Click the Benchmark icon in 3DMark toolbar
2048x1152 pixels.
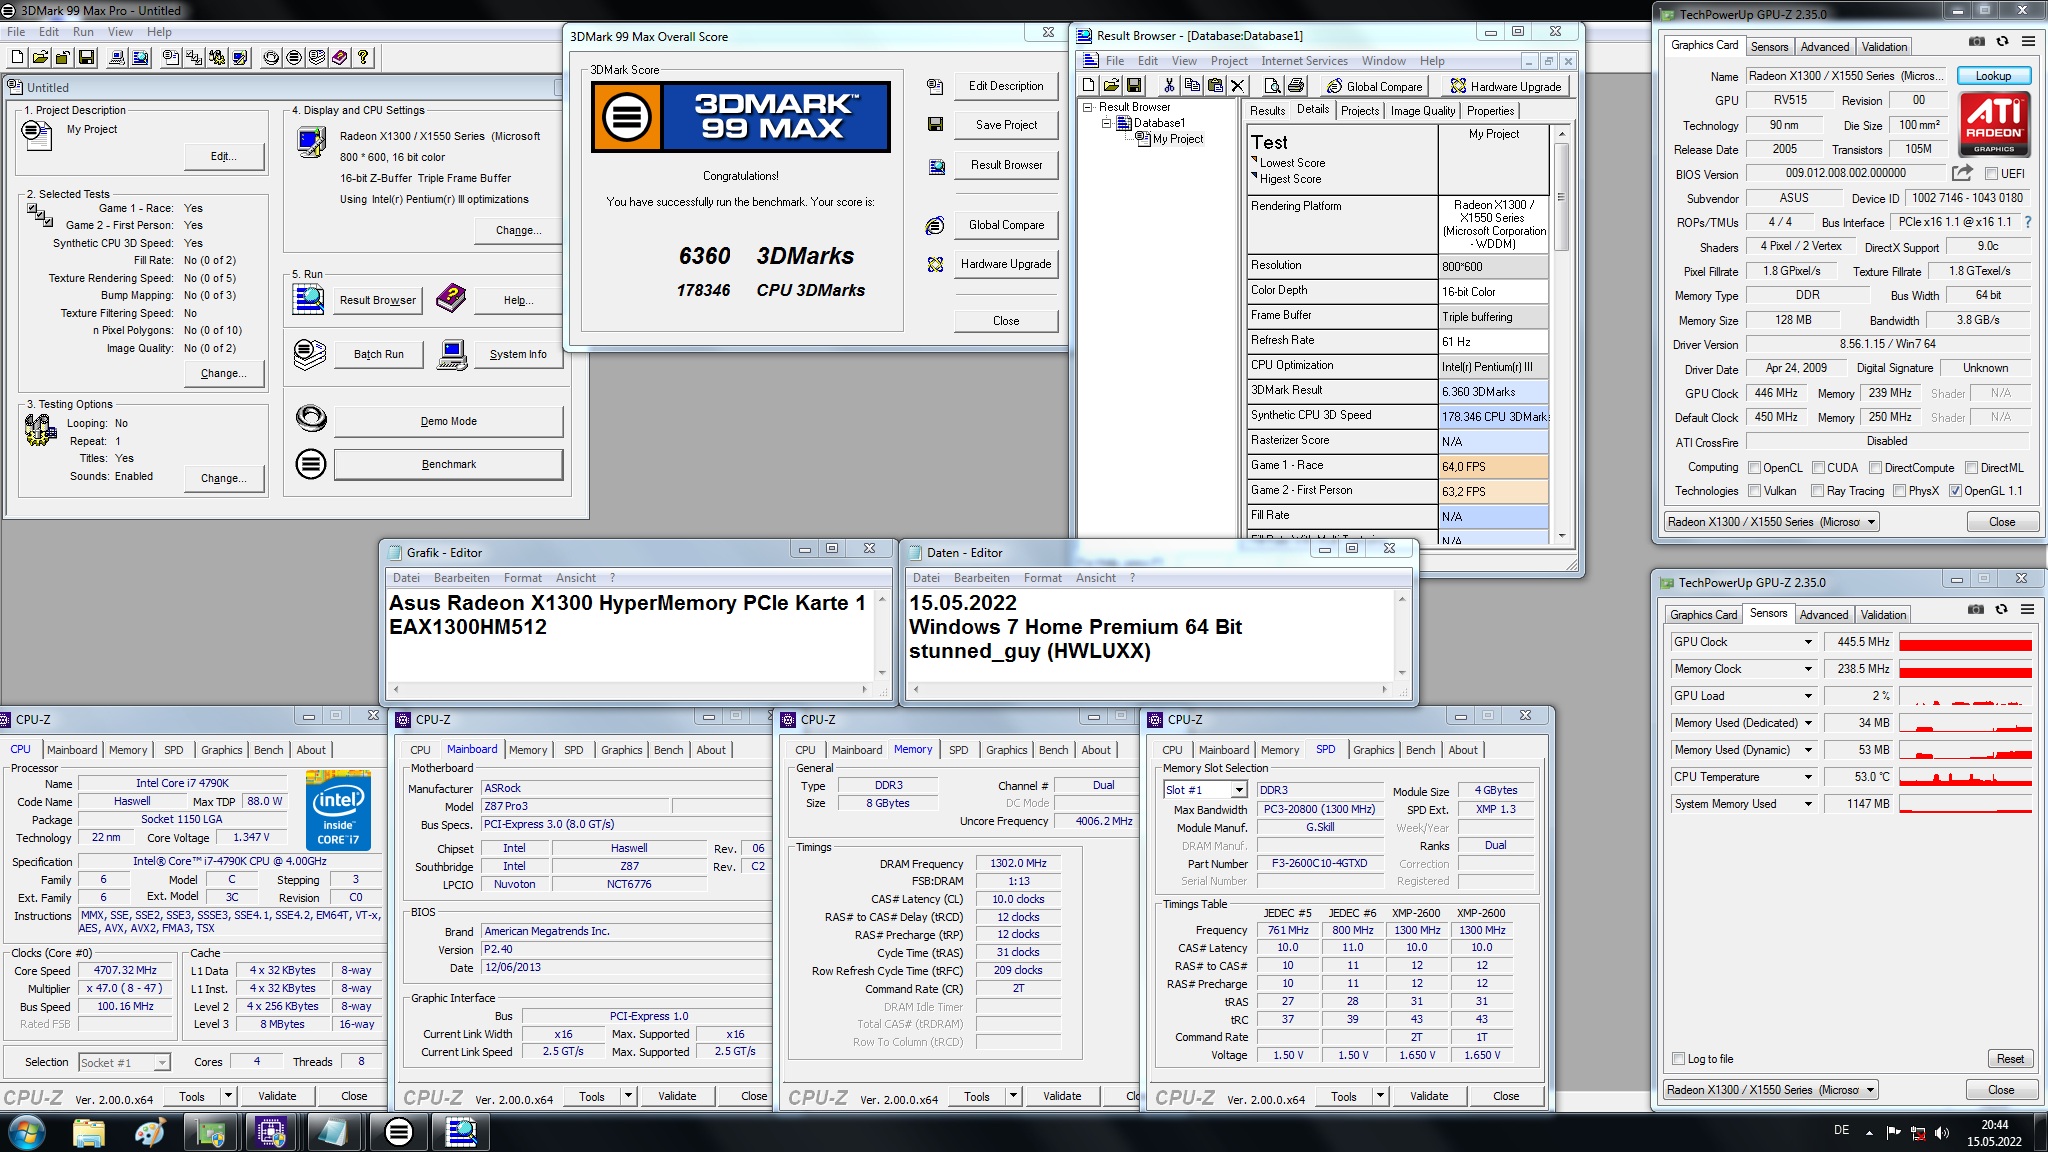tap(294, 57)
